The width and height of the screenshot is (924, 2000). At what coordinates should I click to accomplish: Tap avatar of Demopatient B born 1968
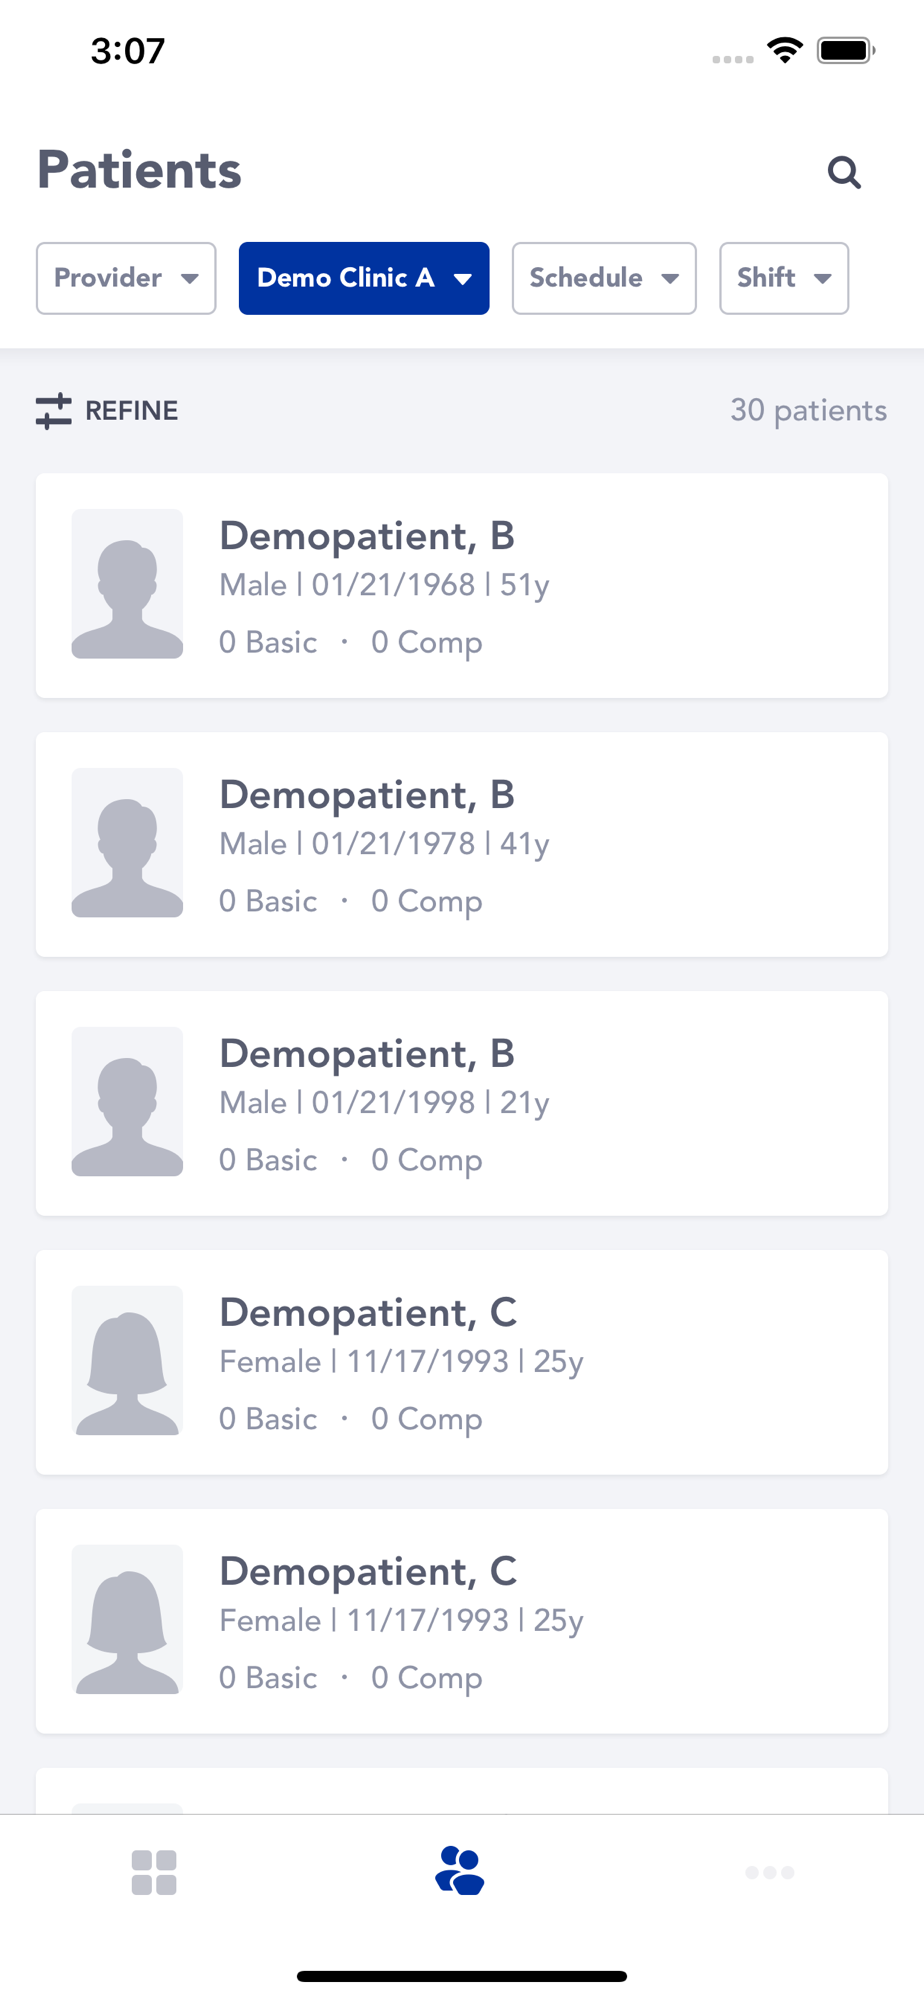tap(127, 584)
